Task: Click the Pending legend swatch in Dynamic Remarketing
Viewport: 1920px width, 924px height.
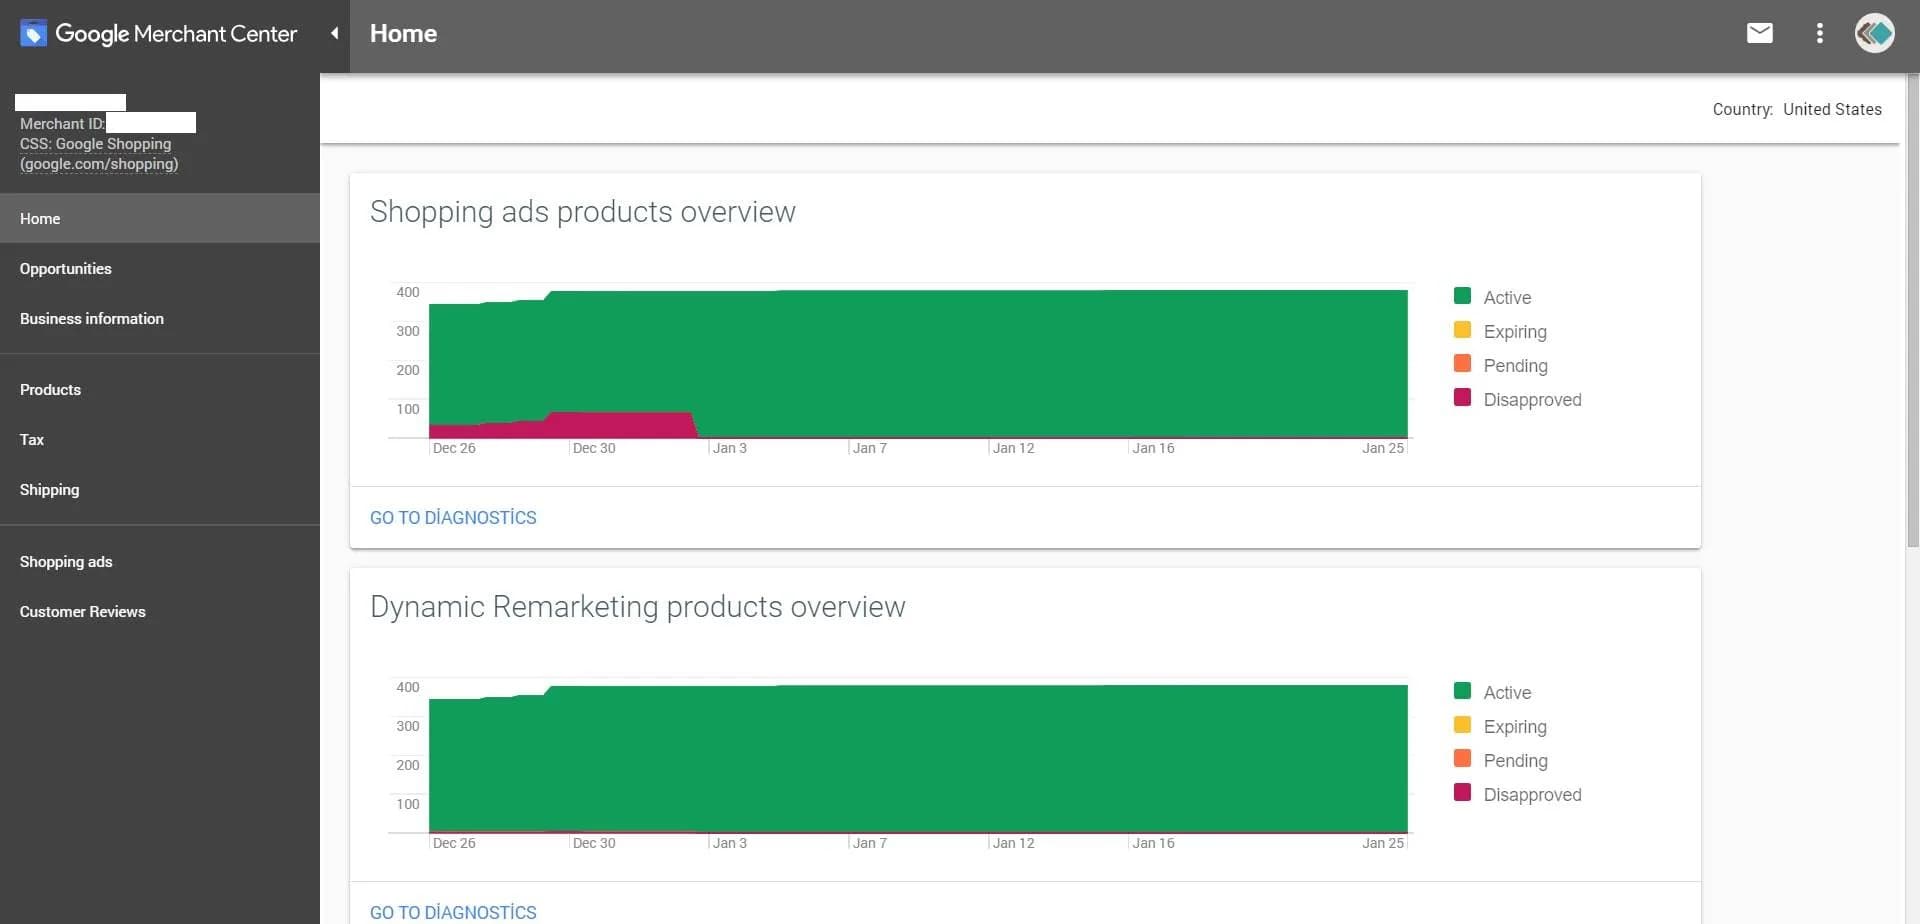Action: point(1462,759)
